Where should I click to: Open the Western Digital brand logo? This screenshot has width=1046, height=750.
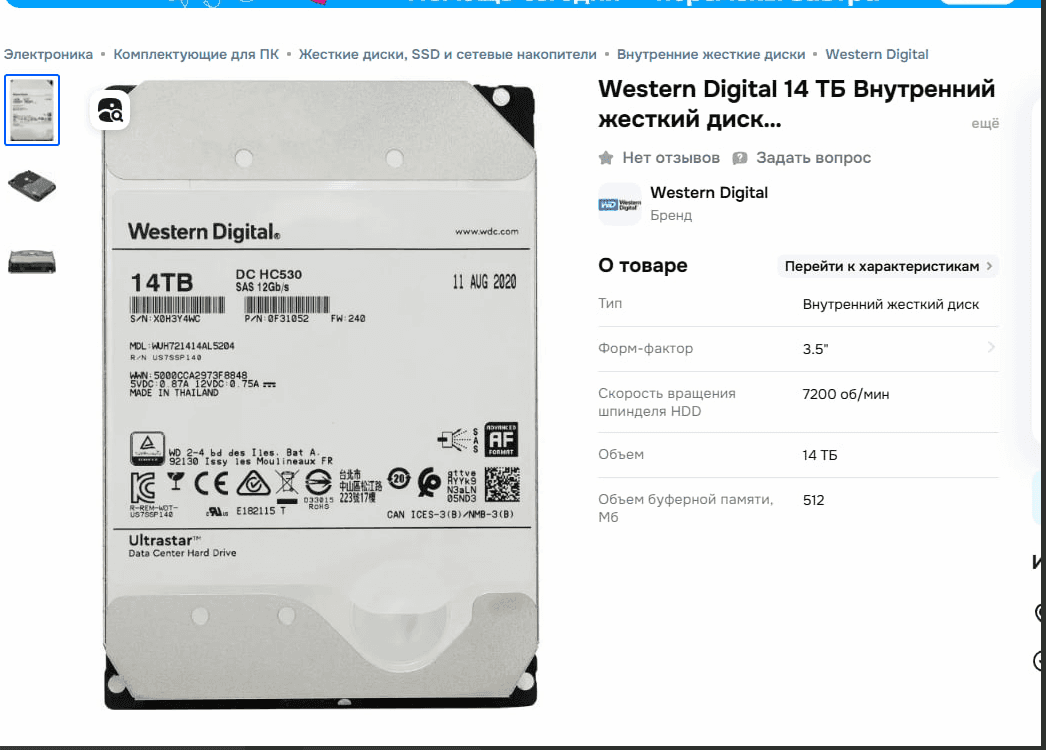(620, 204)
